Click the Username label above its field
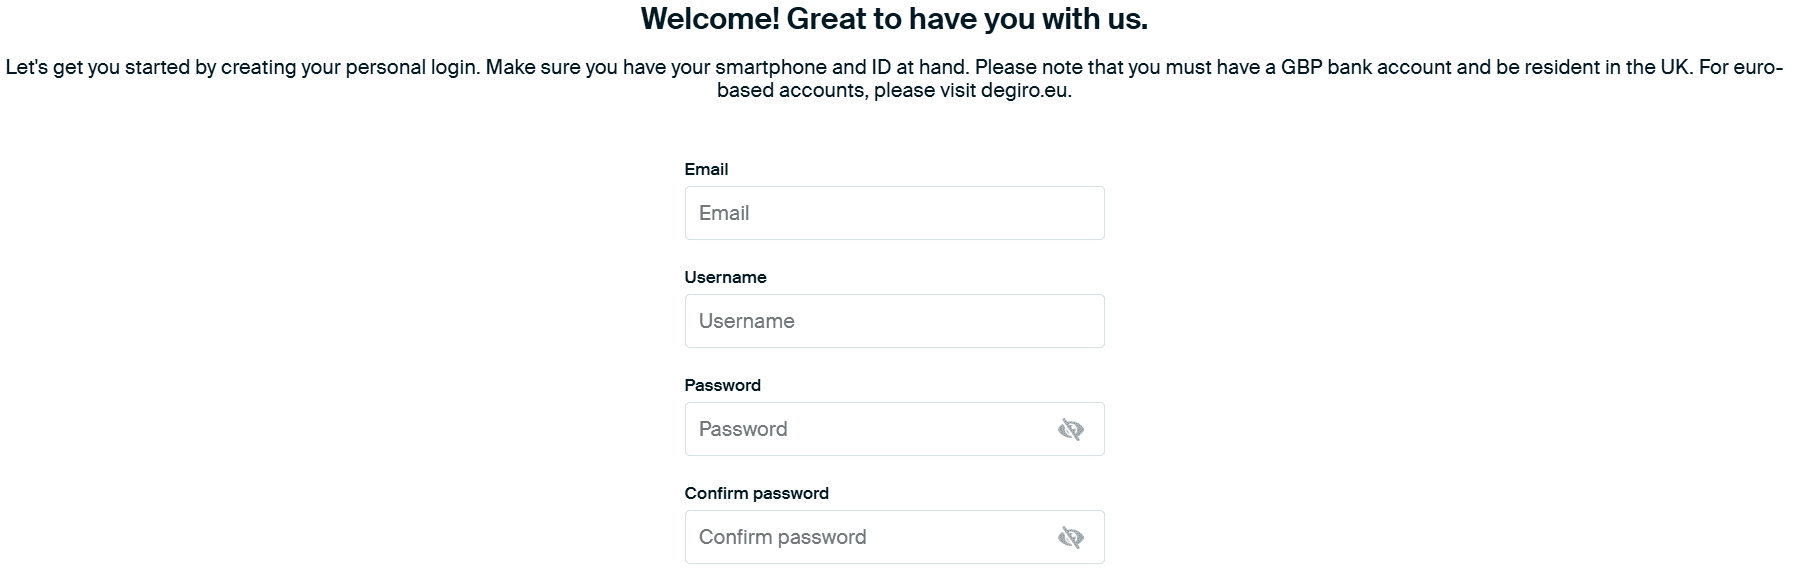Screen dimensions: 1801x588 (x=725, y=277)
